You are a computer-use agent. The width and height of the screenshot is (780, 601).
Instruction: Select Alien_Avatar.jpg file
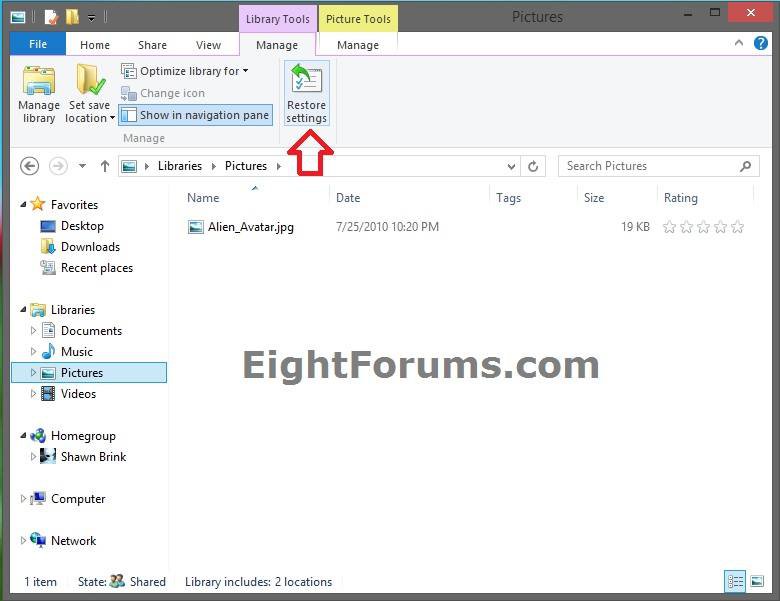pos(250,227)
